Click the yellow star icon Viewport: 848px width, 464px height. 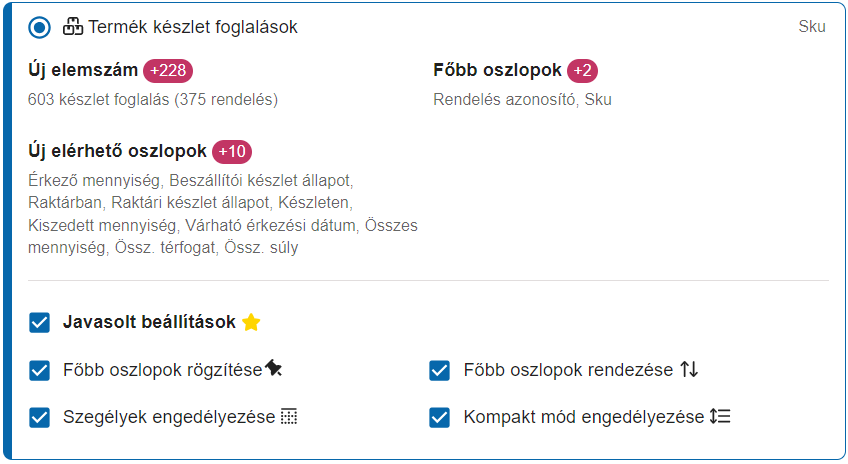pos(251,322)
